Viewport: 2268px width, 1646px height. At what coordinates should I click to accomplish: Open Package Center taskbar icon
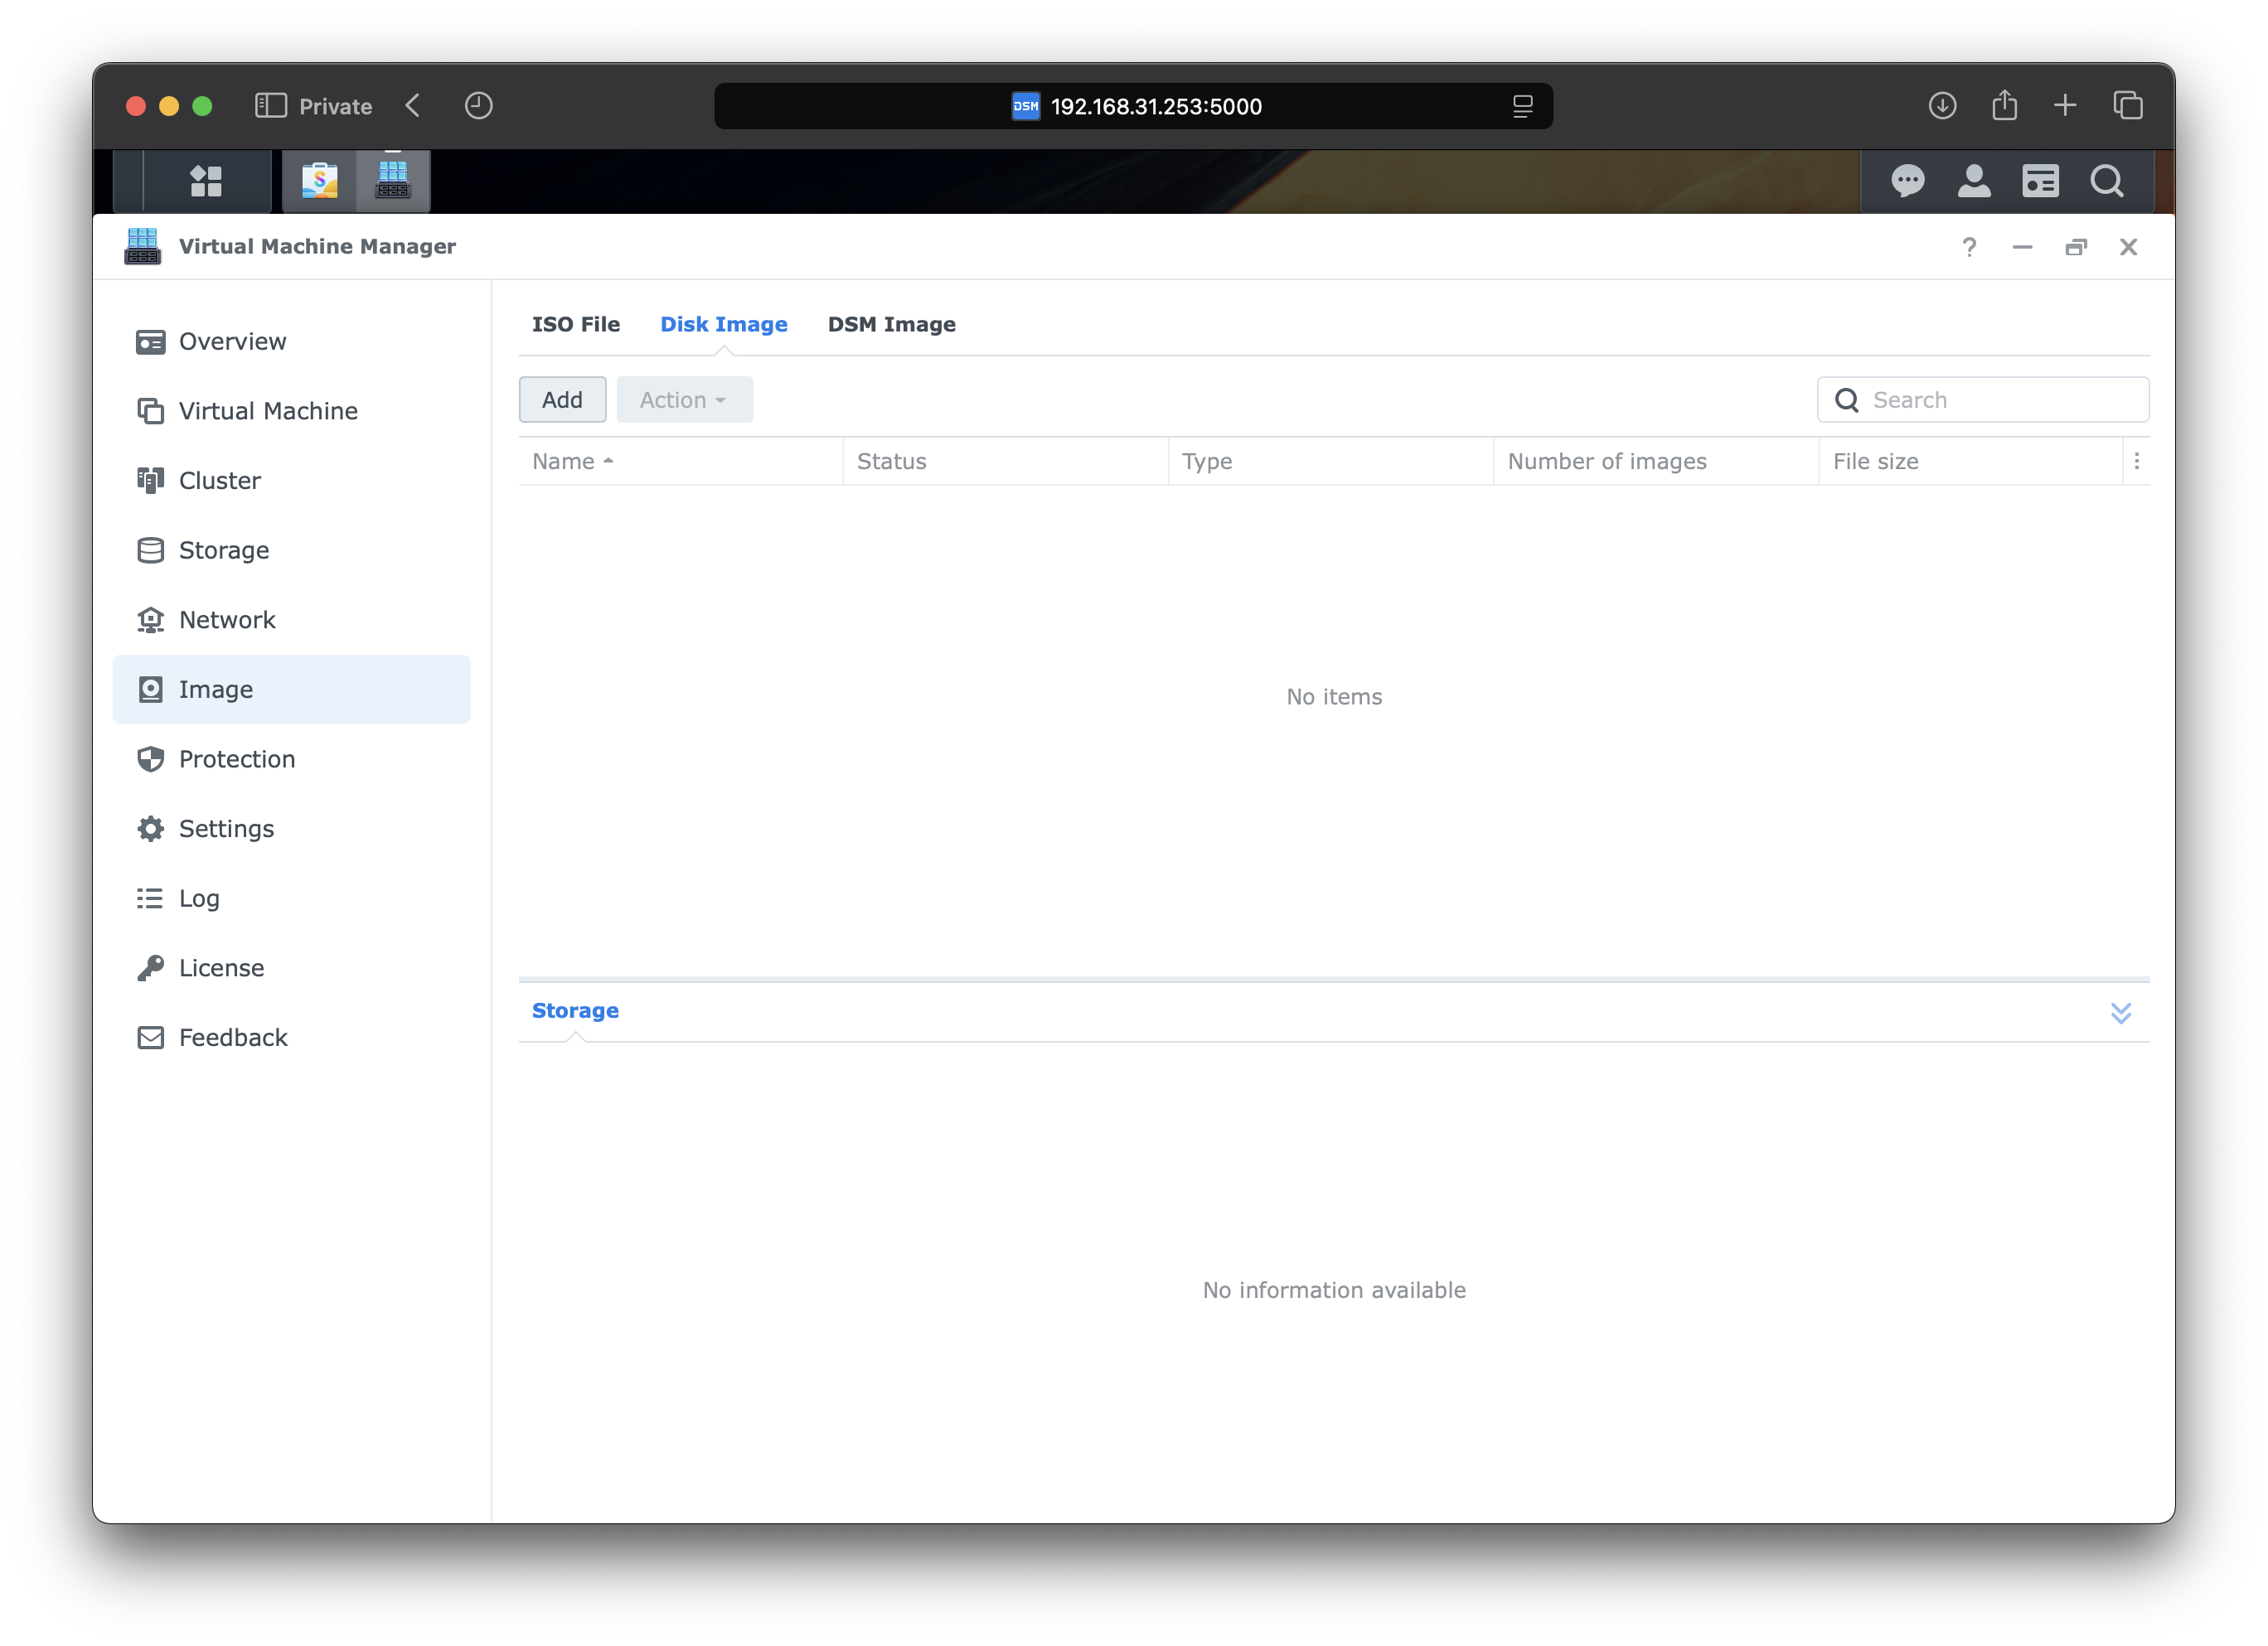click(x=320, y=181)
